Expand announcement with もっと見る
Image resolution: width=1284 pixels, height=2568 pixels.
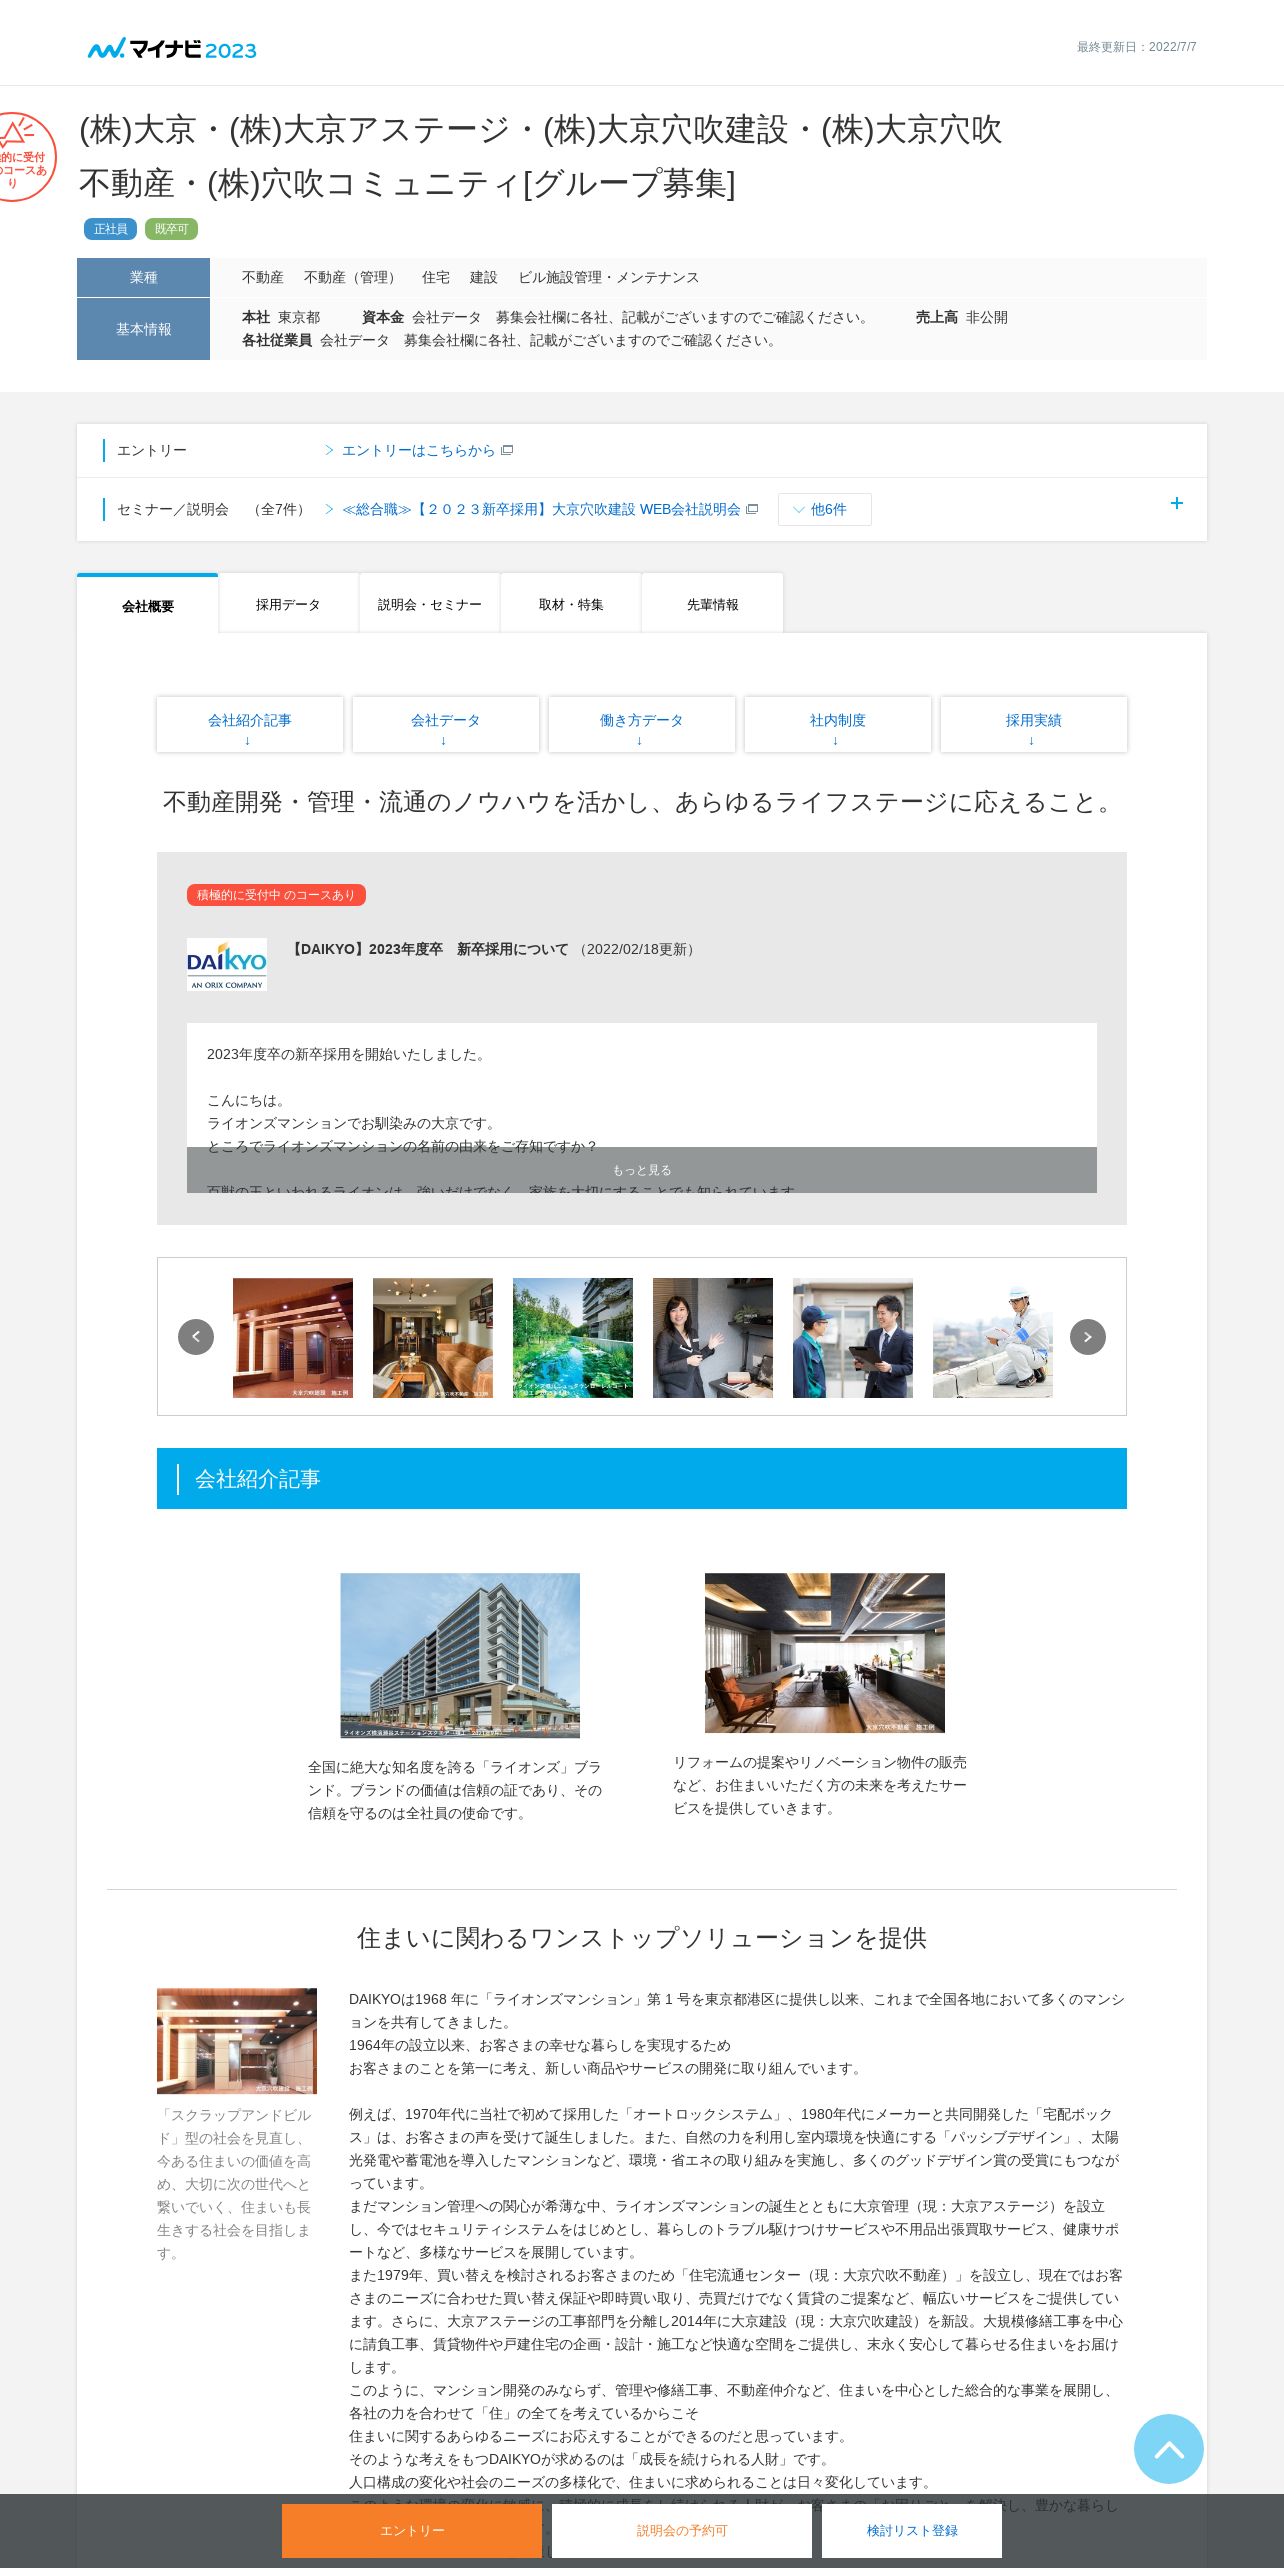pos(642,1170)
